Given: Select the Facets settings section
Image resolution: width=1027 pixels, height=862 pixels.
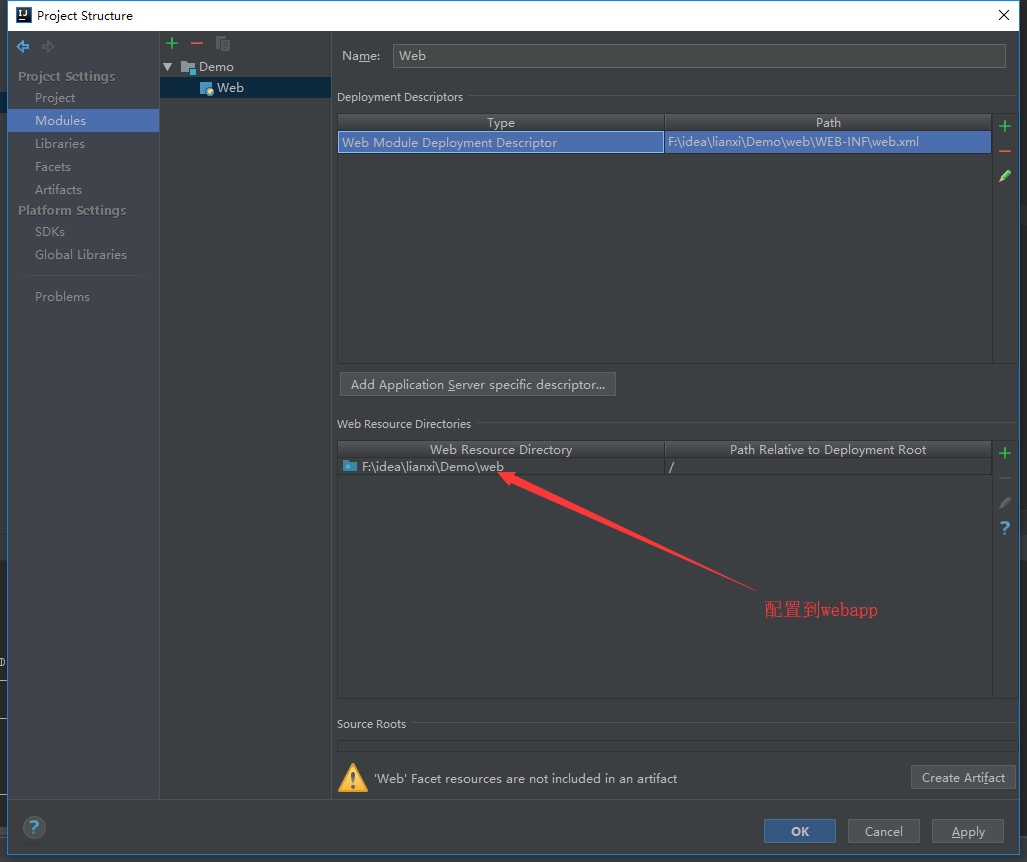Looking at the screenshot, I should [x=53, y=167].
